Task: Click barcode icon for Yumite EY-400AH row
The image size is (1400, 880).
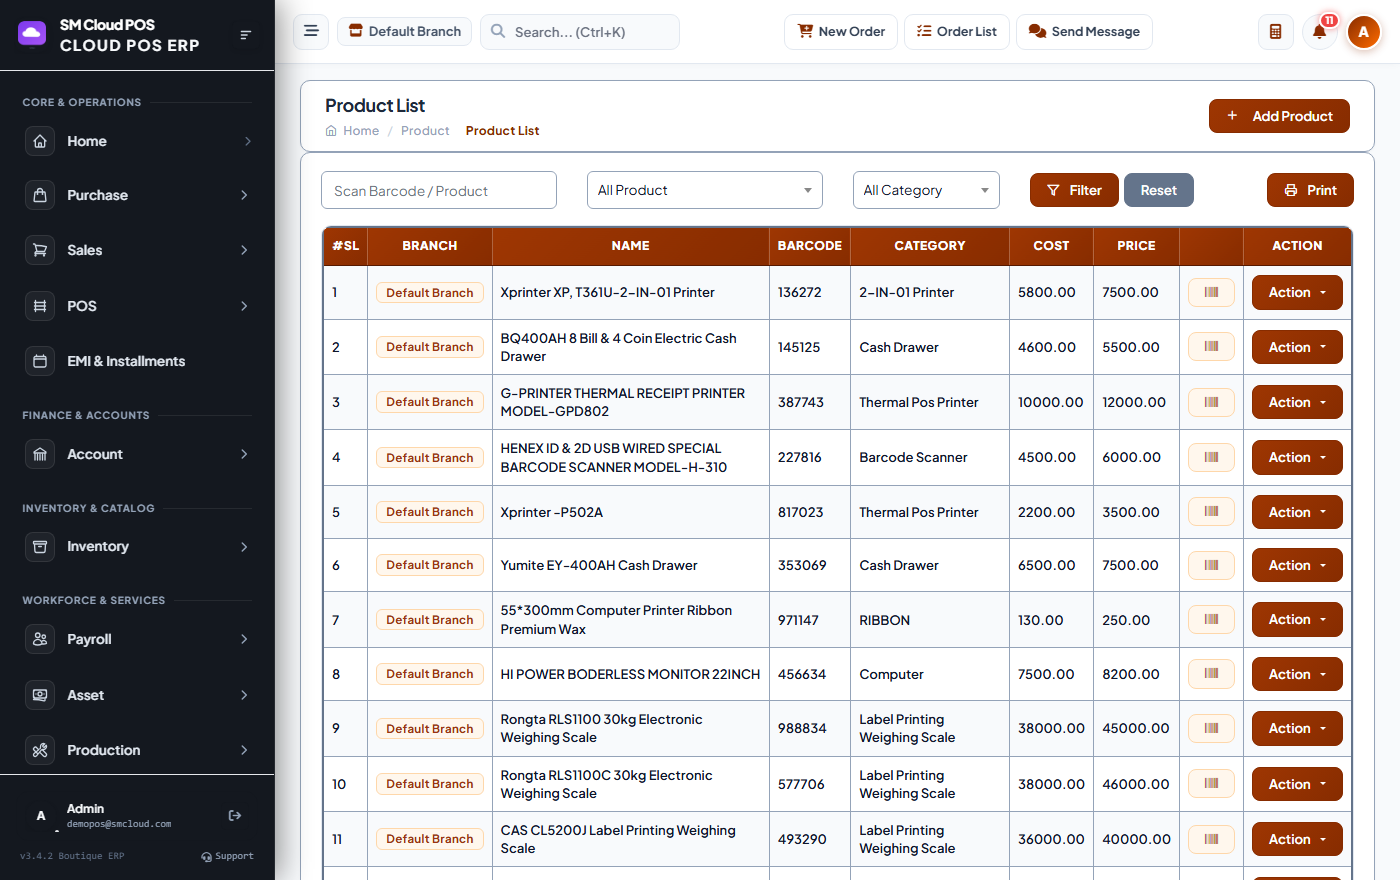Action: pos(1211,565)
